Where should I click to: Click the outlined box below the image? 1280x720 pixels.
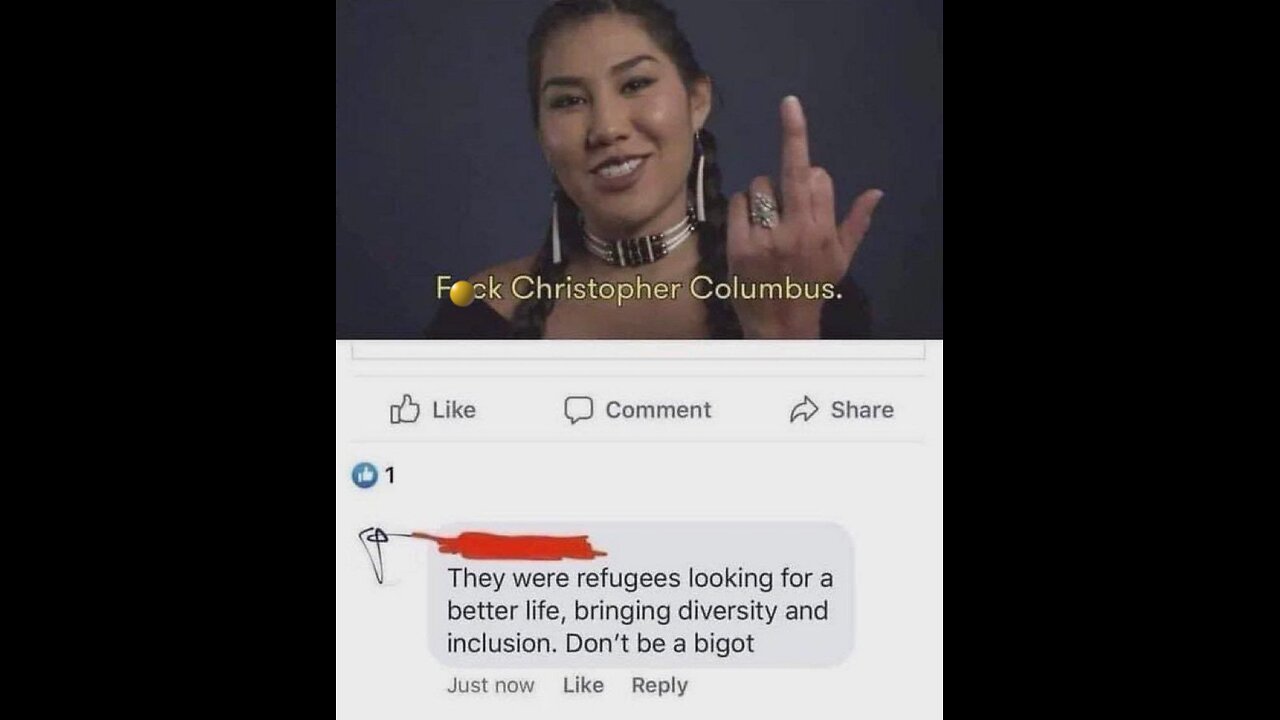639,349
